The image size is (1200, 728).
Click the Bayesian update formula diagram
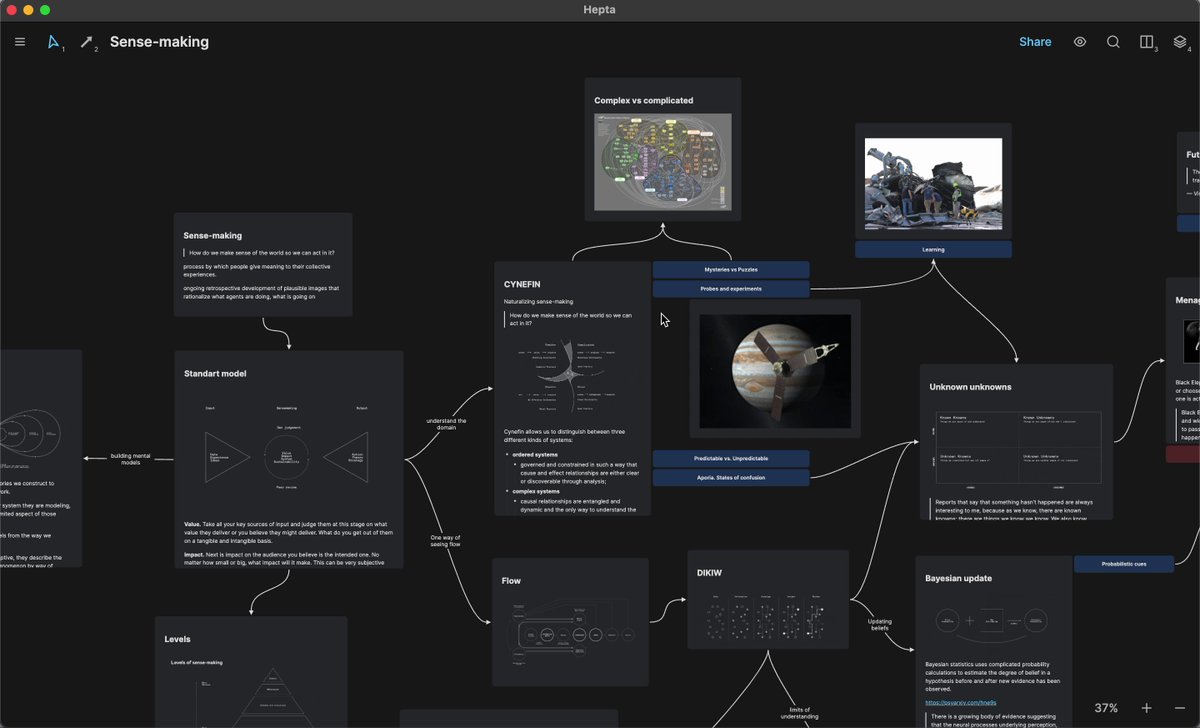[994, 622]
